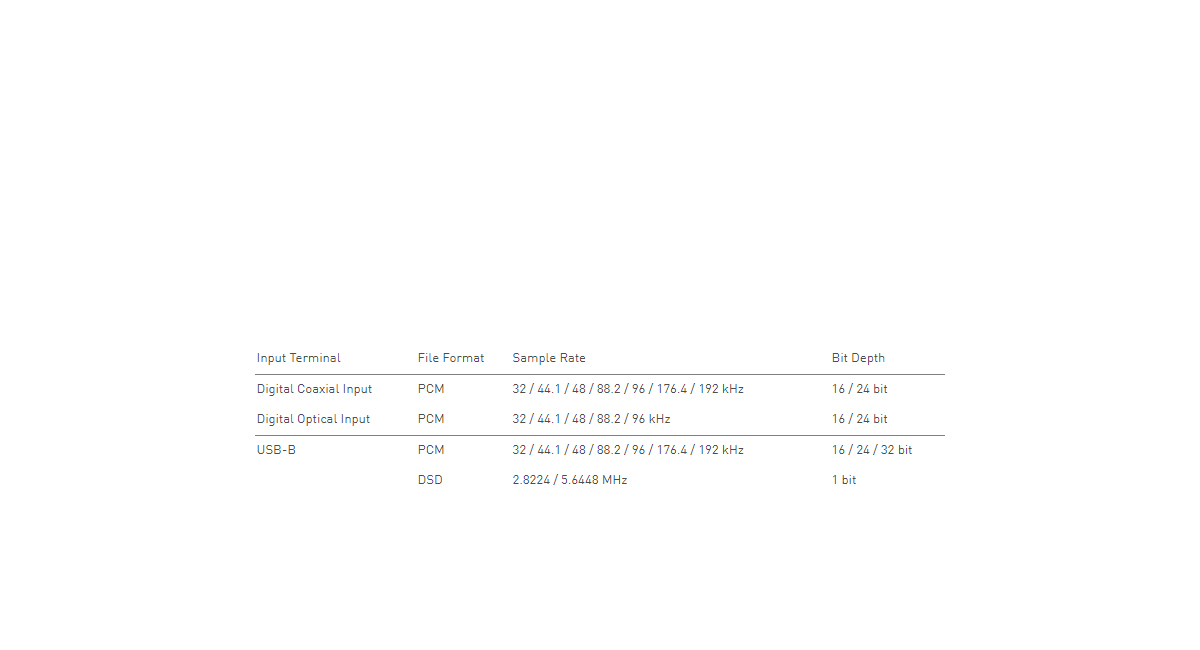
Task: Click the Digital Optical Input bit depth
Action: click(x=859, y=419)
